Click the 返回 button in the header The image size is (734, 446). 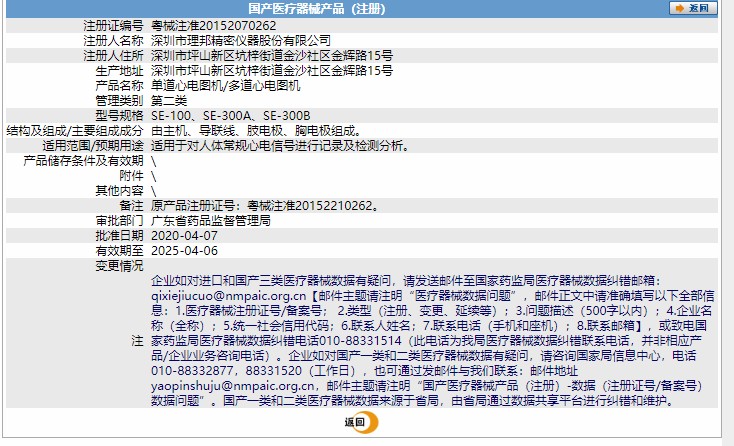pyautogui.click(x=693, y=8)
